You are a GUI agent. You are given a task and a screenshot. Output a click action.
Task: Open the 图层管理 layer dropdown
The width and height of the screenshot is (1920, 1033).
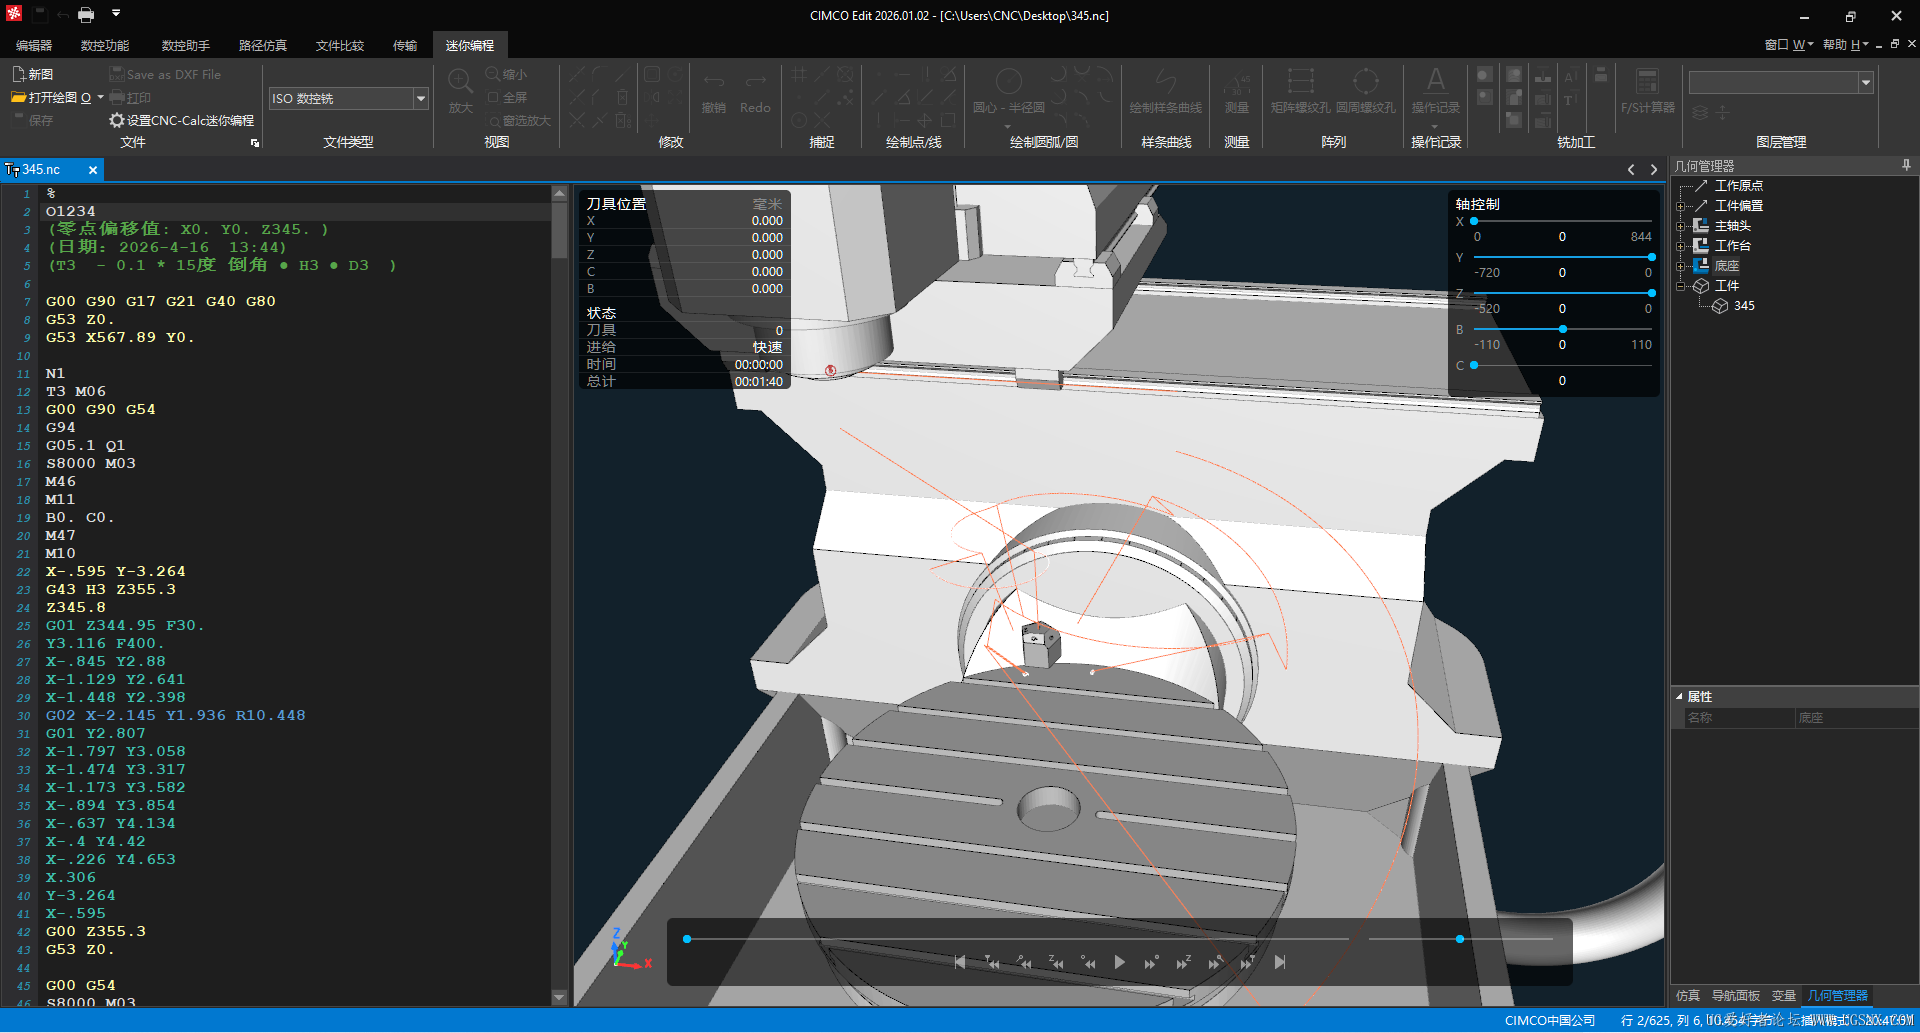tap(1866, 83)
